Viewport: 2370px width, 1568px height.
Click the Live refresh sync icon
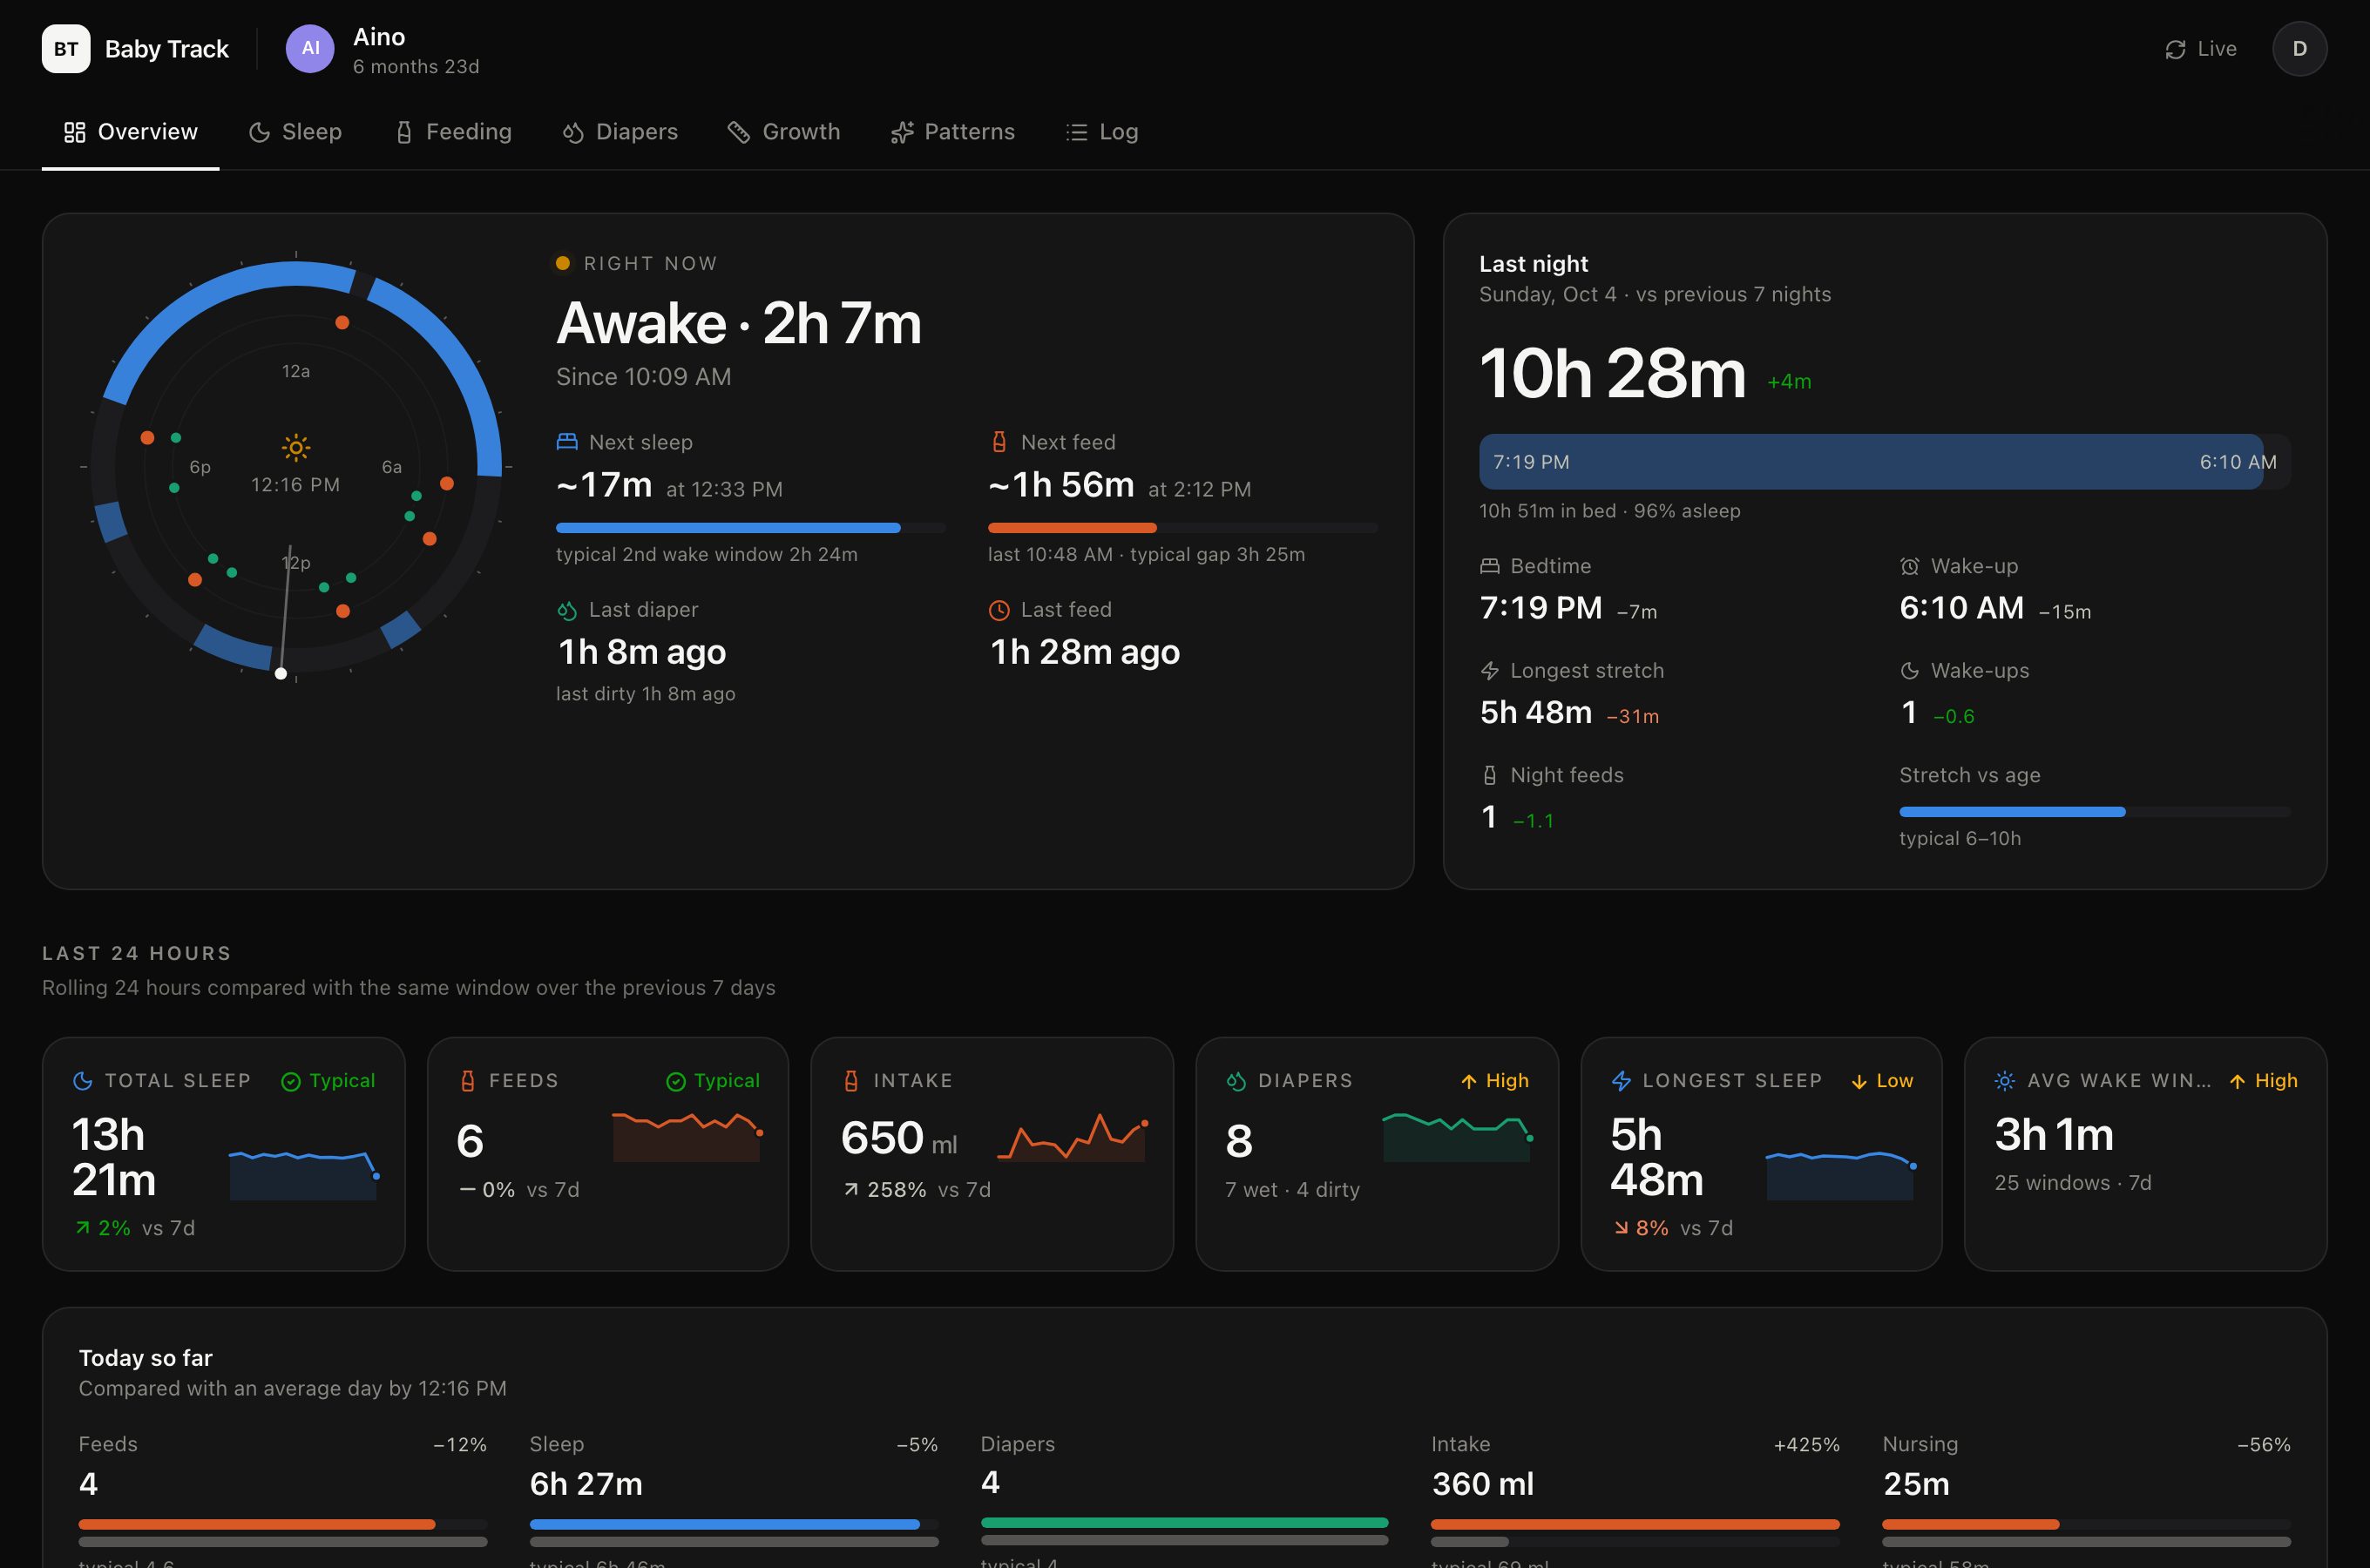2175,49
